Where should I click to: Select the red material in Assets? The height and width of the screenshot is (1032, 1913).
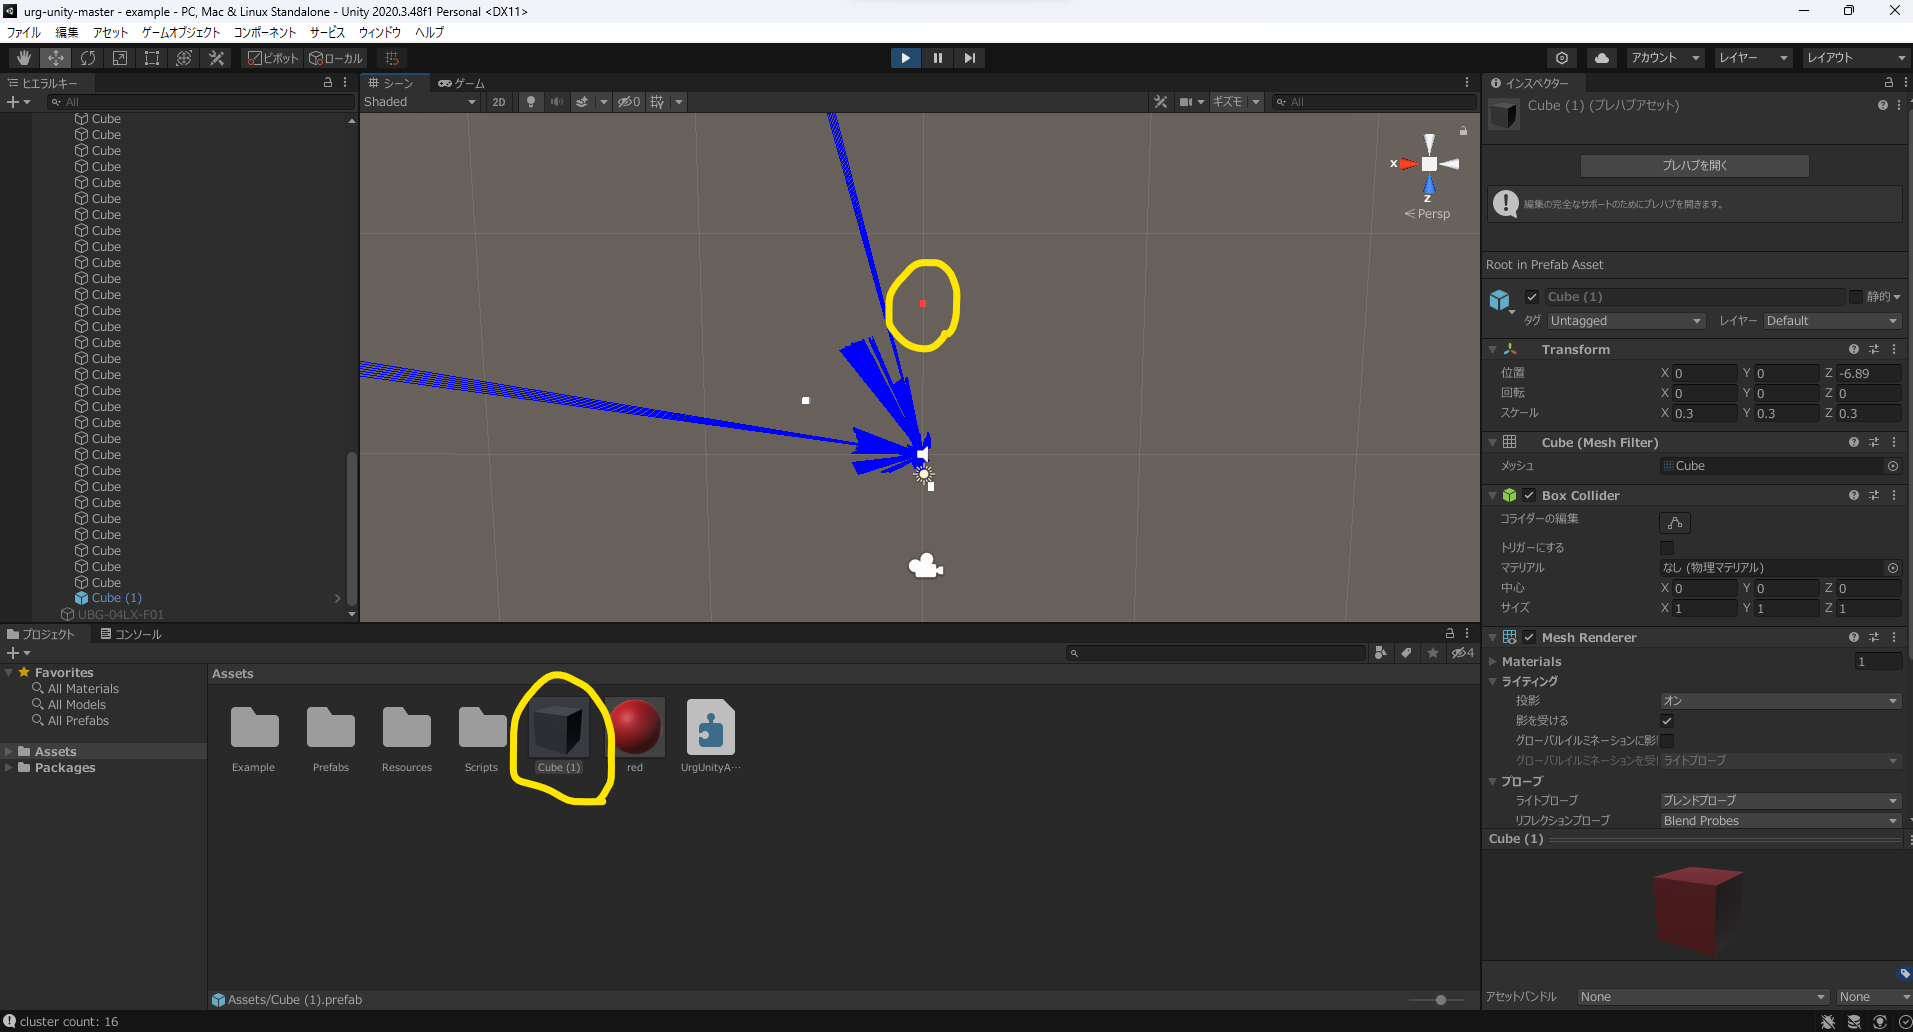pyautogui.click(x=636, y=727)
